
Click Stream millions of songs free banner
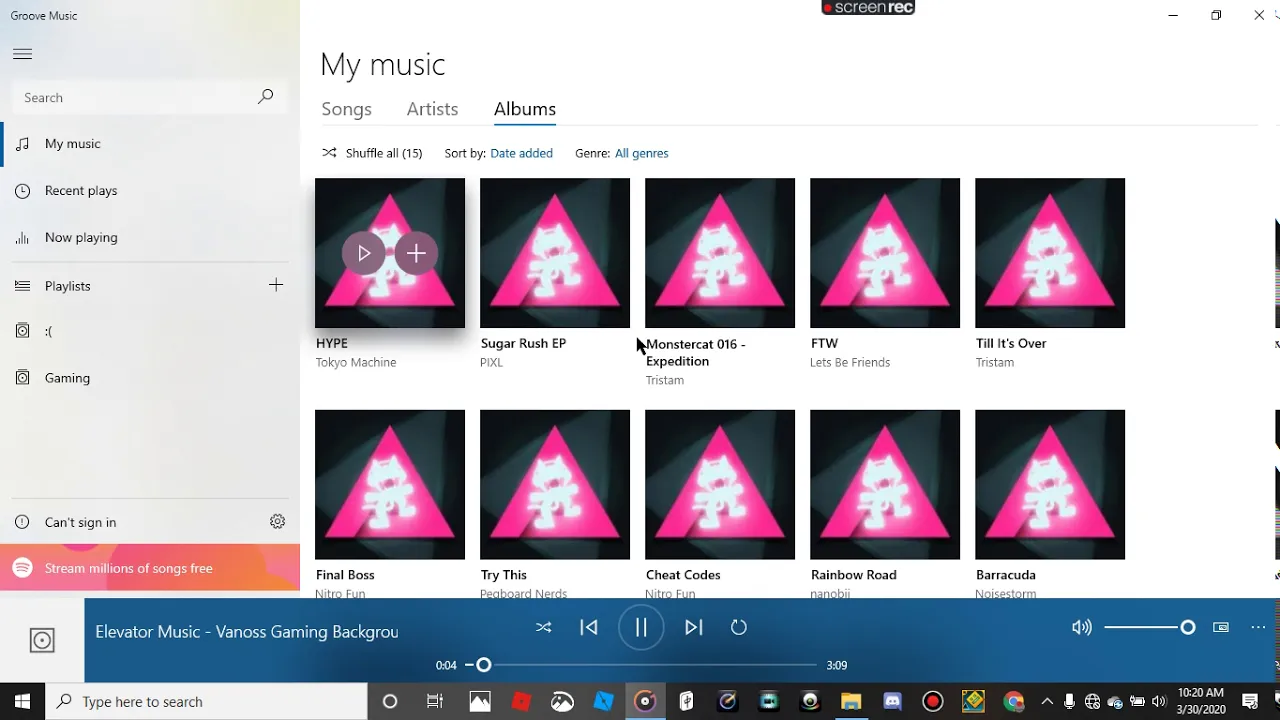click(150, 568)
